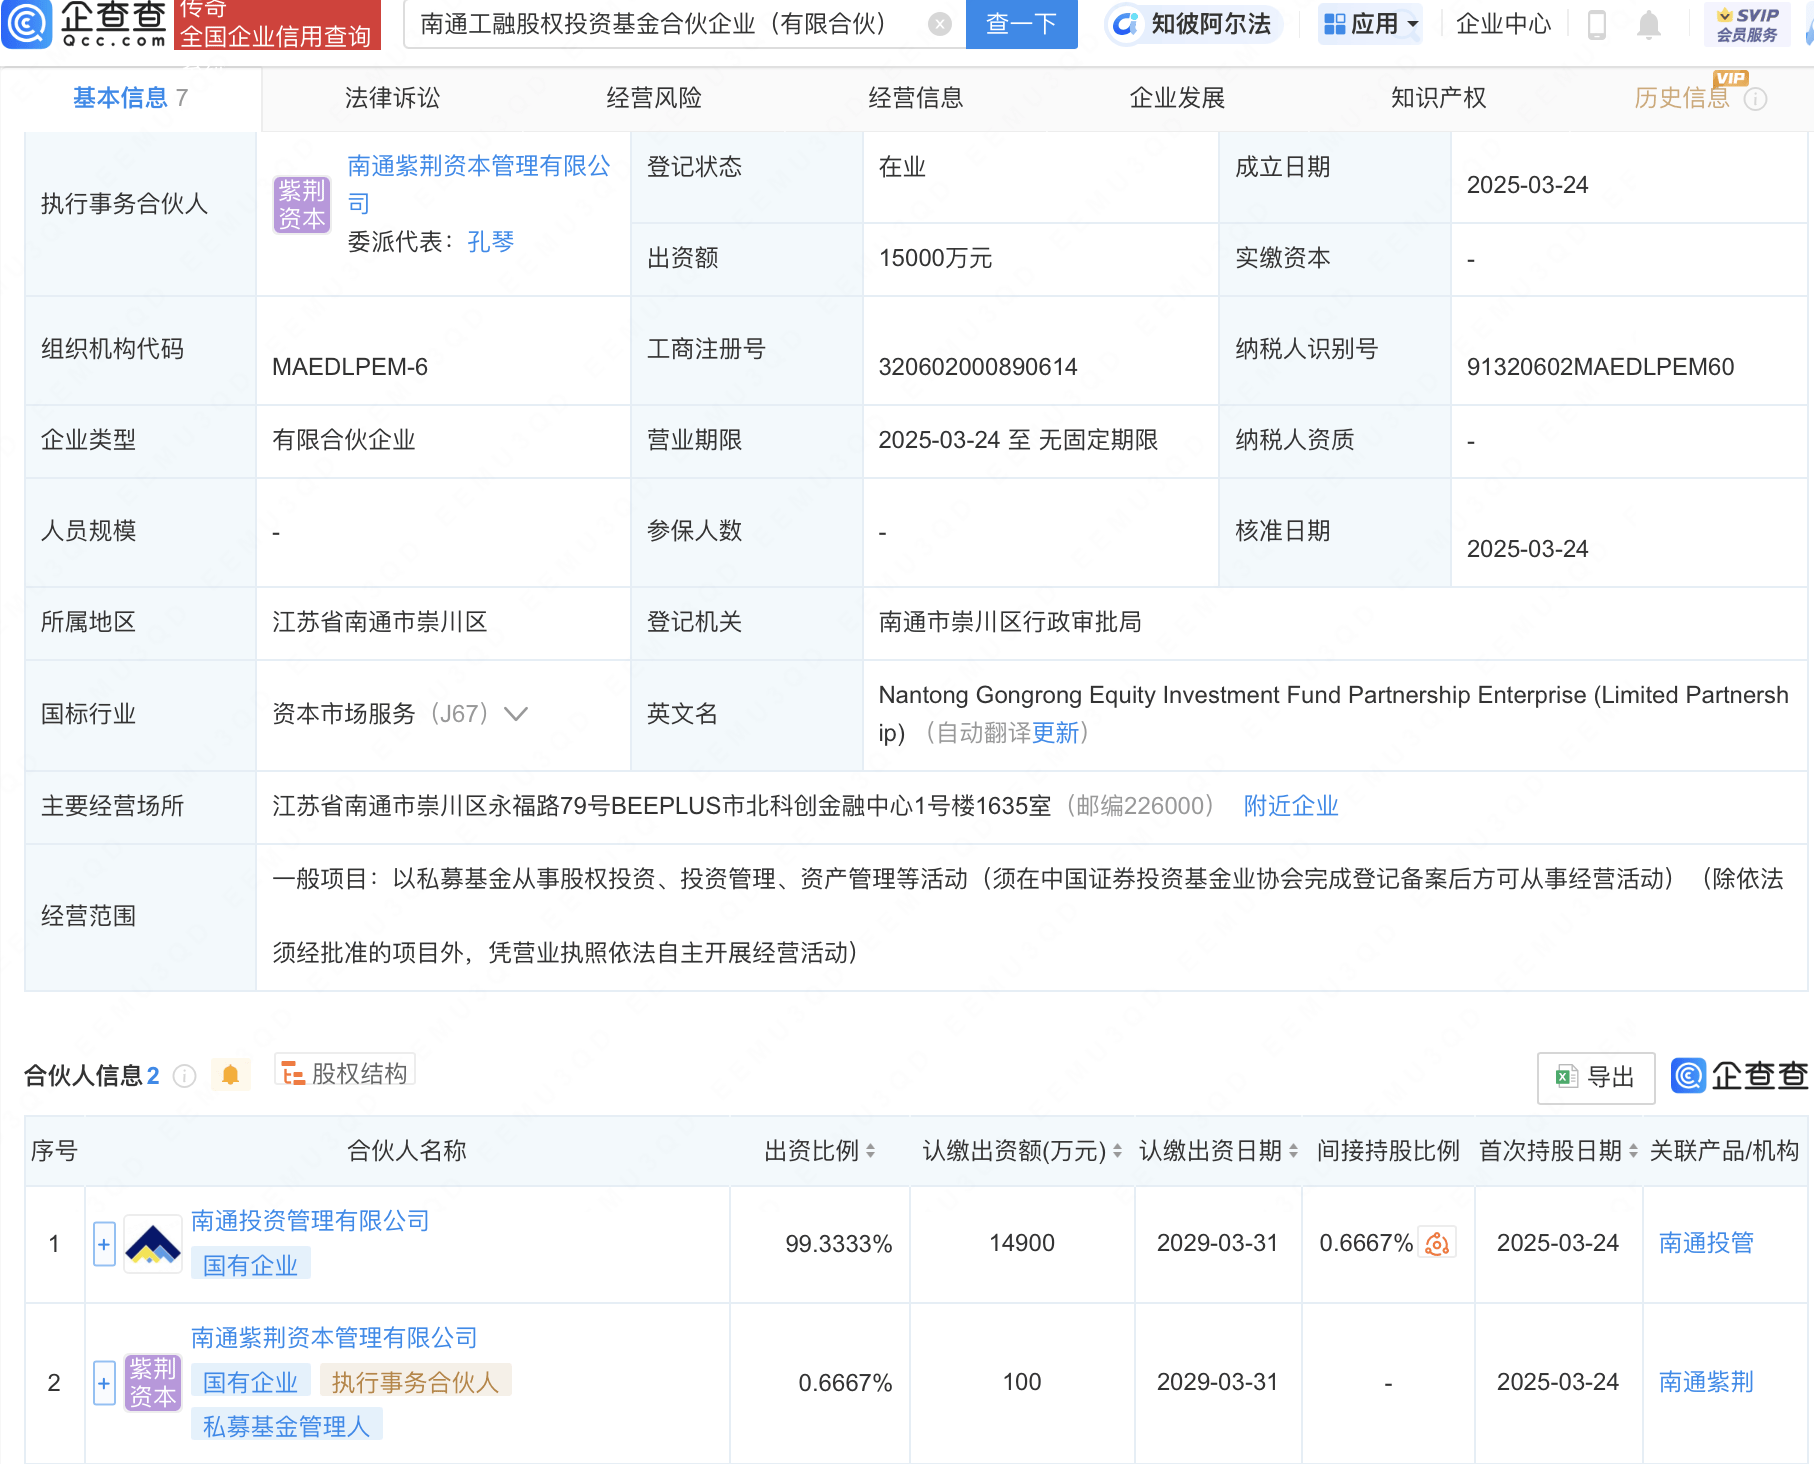Expand row 2 南通紫荆资本 plus box
Screen dimensions: 1814x1464
tap(104, 1383)
